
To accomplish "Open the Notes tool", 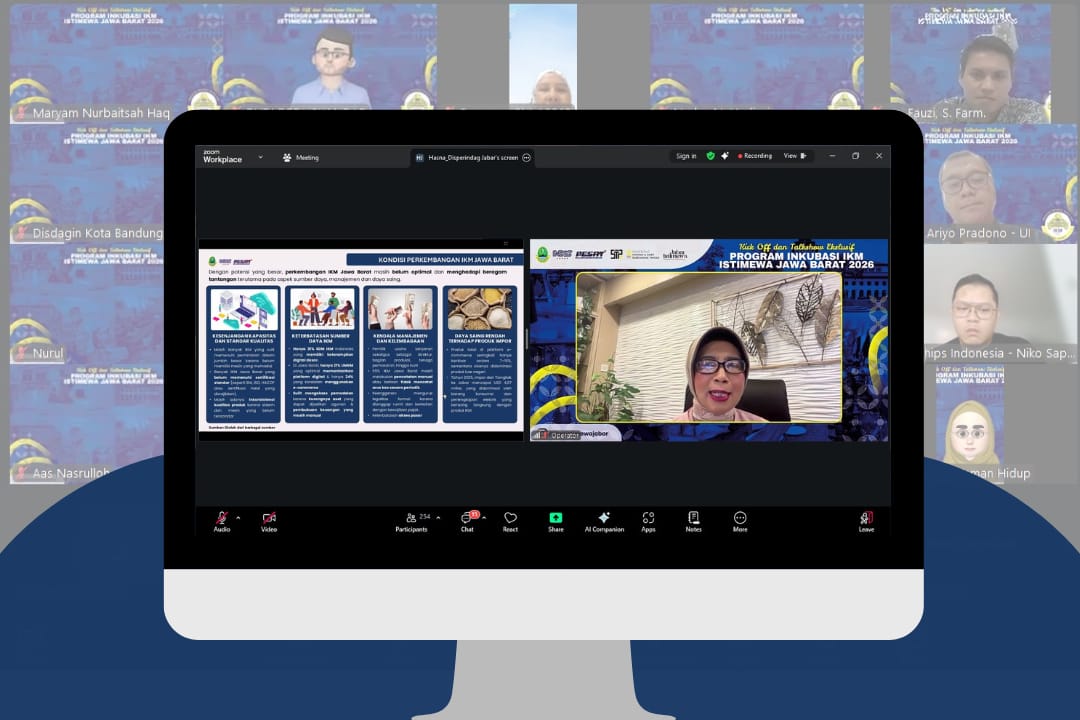I will 693,518.
